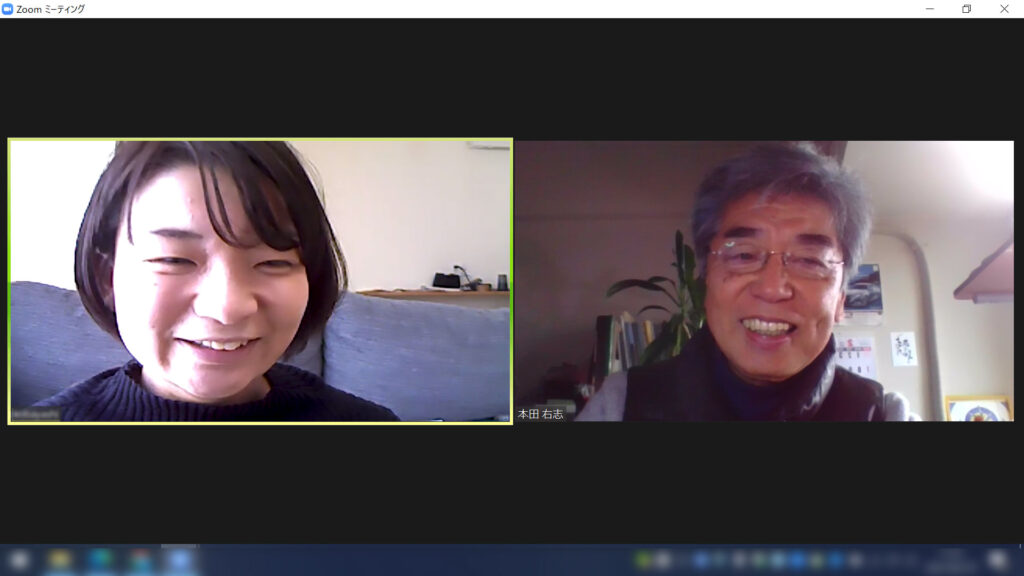
Task: Click the Zoom ミーティング window title text
Action: pos(51,9)
